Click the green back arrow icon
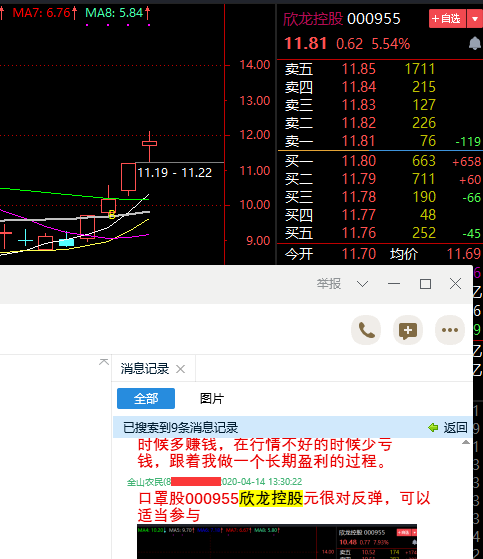 tap(433, 427)
